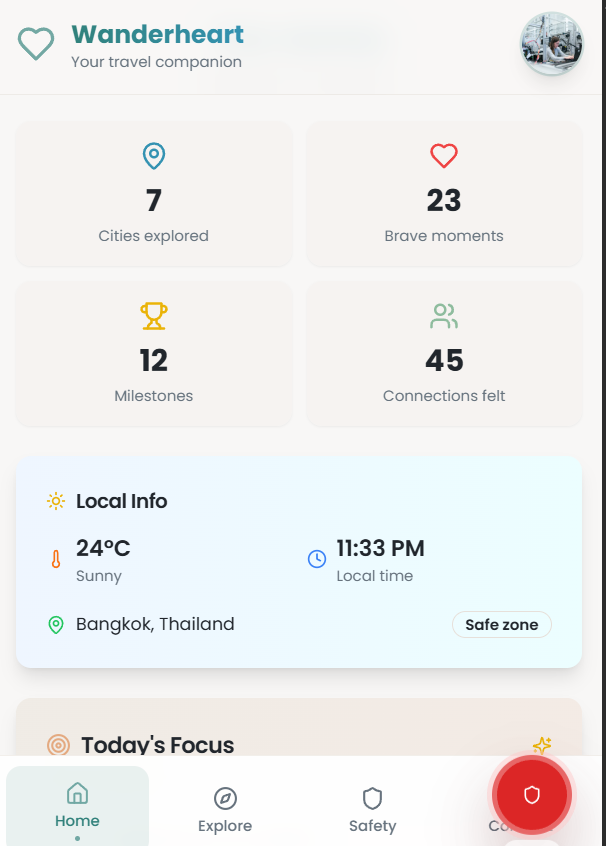Screen dimensions: 606x846
Task: Click the sun icon next to Local Info
Action: tap(55, 501)
